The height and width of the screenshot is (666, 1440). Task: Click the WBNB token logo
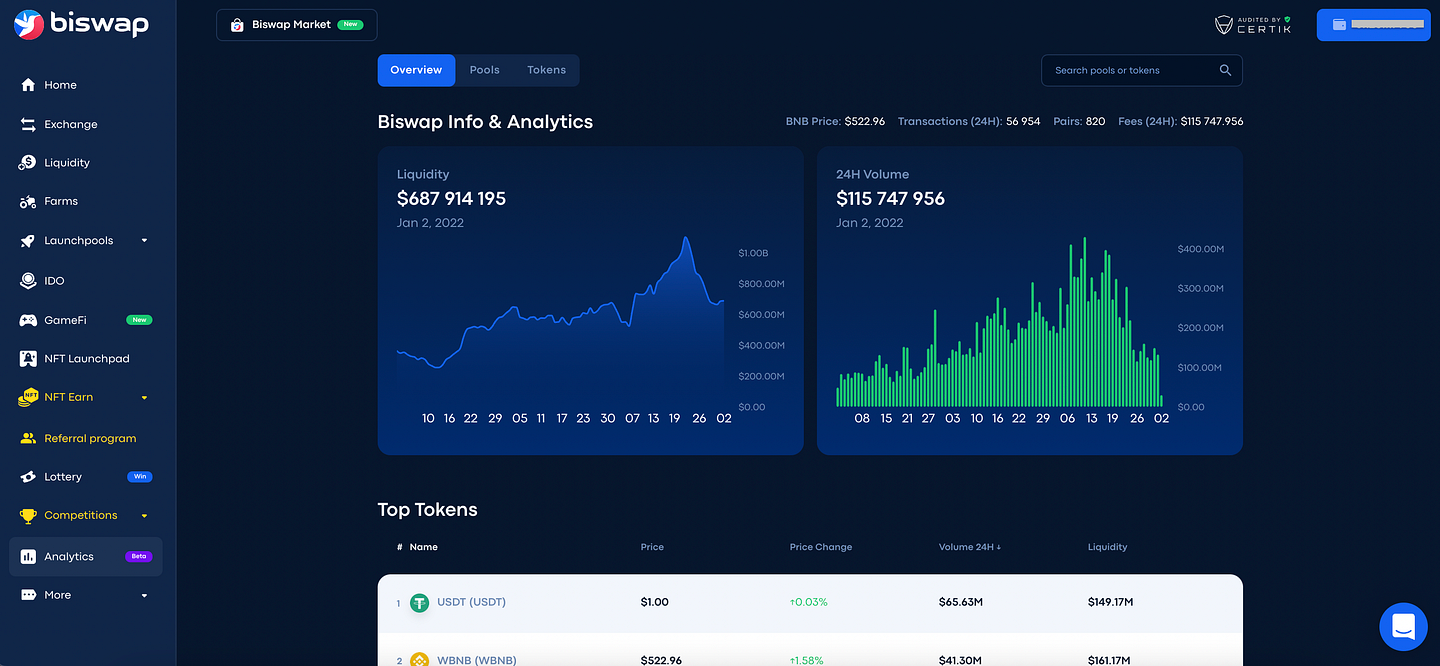point(419,660)
